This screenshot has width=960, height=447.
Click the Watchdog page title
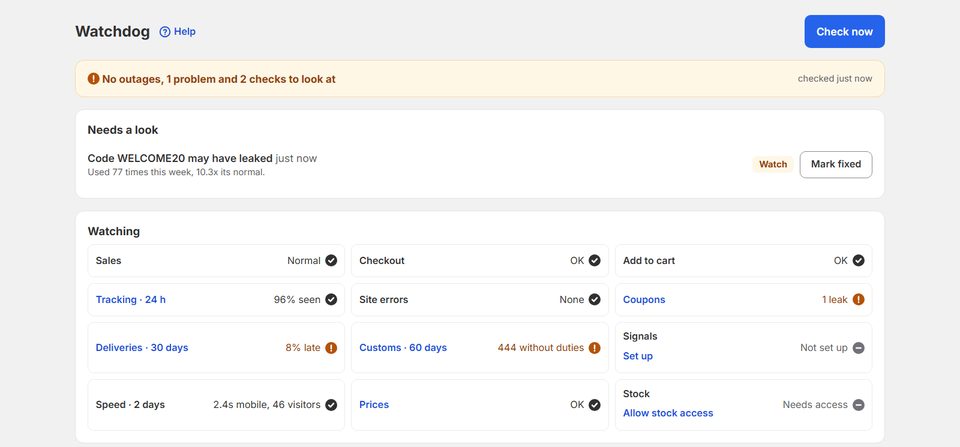pyautogui.click(x=113, y=32)
